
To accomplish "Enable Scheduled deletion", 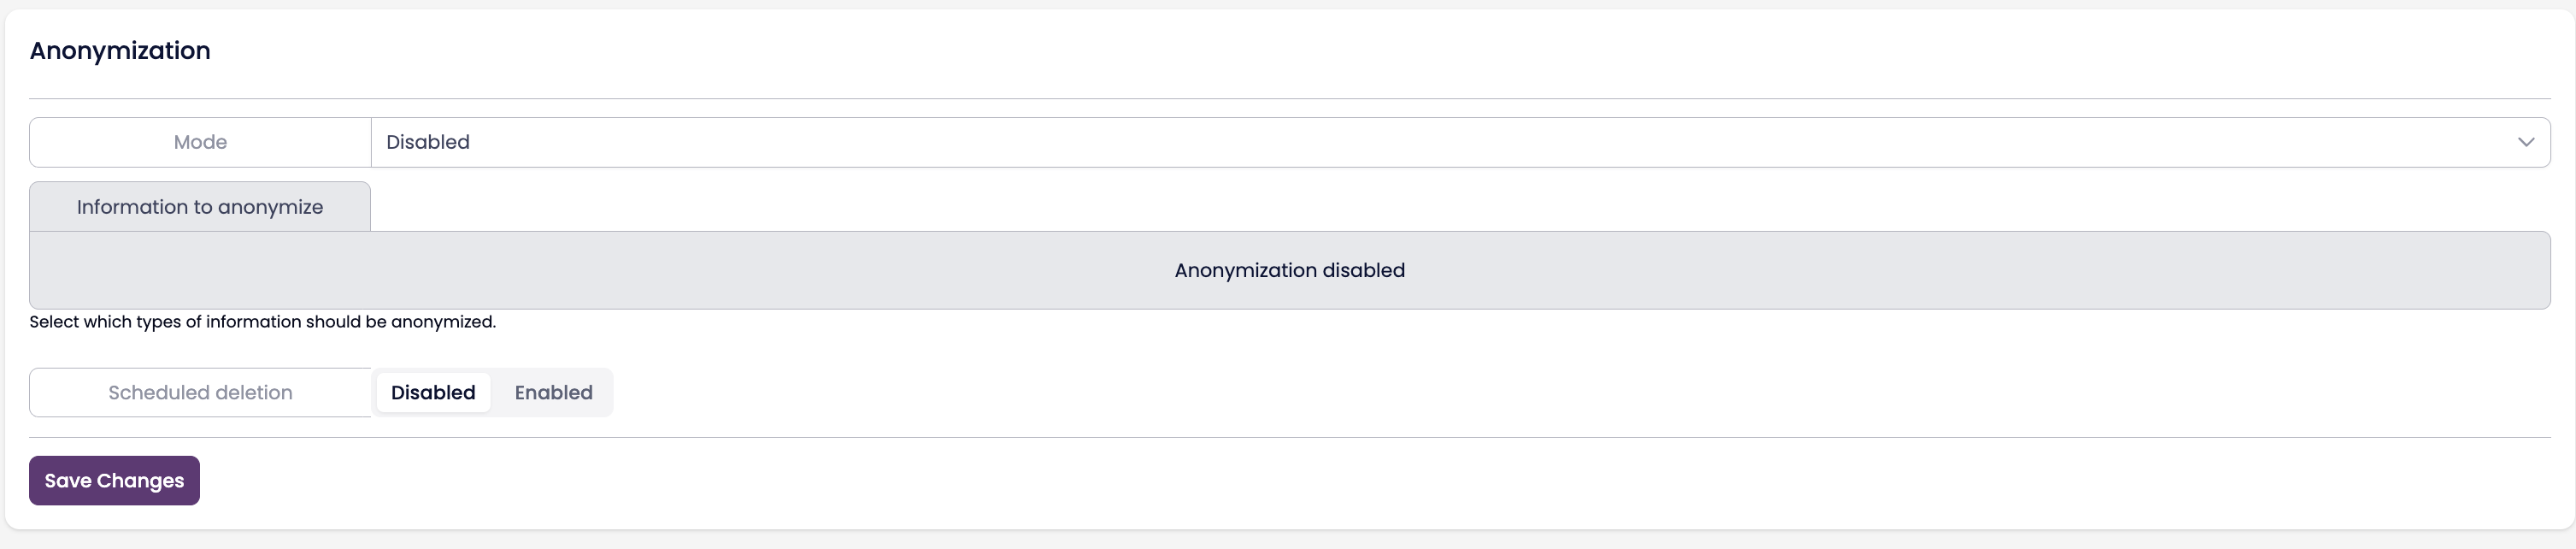I will pos(553,393).
